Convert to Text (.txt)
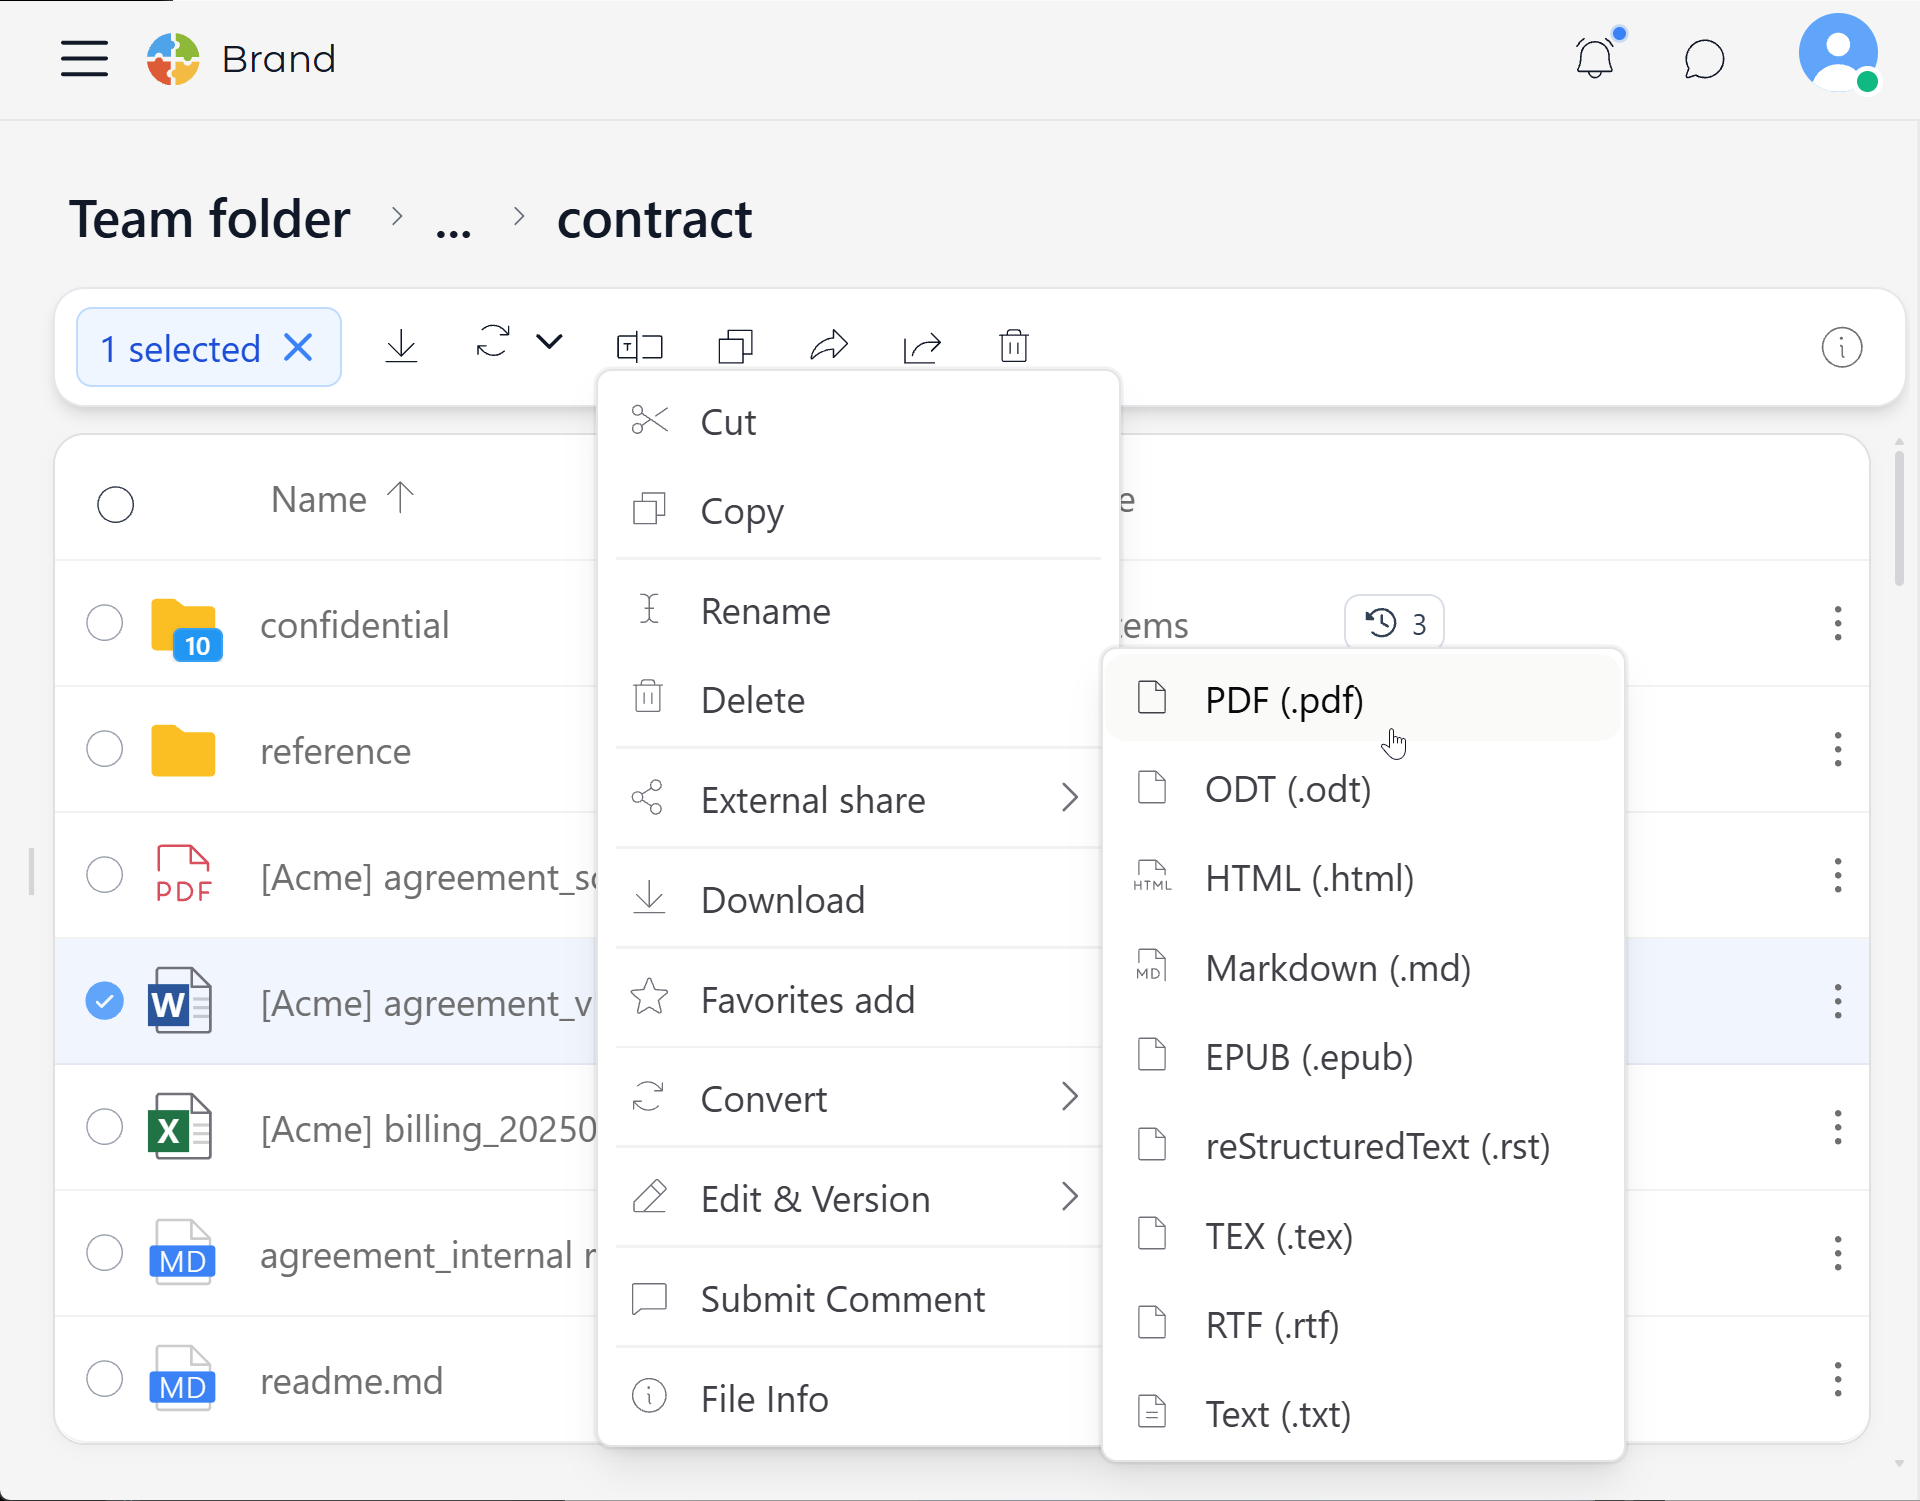The width and height of the screenshot is (1920, 1501). tap(1362, 1414)
